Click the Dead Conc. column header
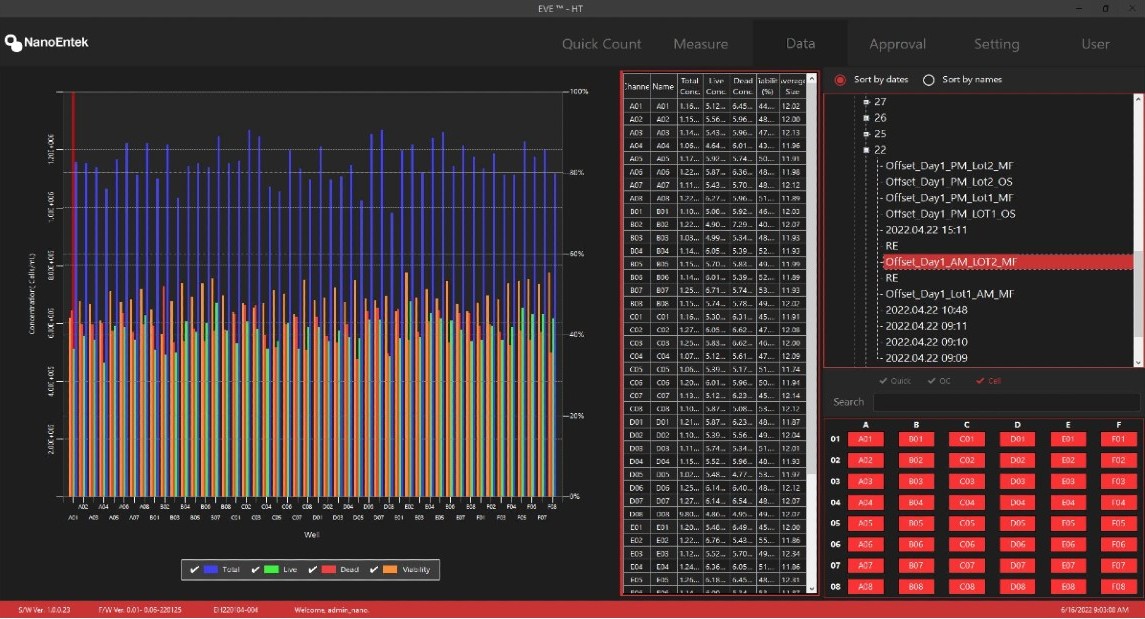This screenshot has height=619, width=1145. (x=743, y=86)
